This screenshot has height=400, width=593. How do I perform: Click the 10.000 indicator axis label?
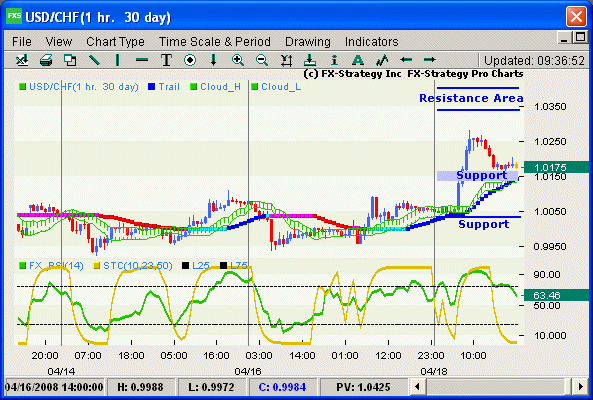point(550,335)
